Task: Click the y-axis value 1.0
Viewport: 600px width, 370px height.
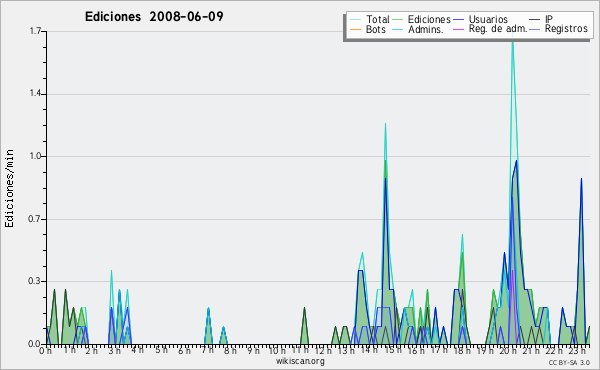Action: click(35, 156)
